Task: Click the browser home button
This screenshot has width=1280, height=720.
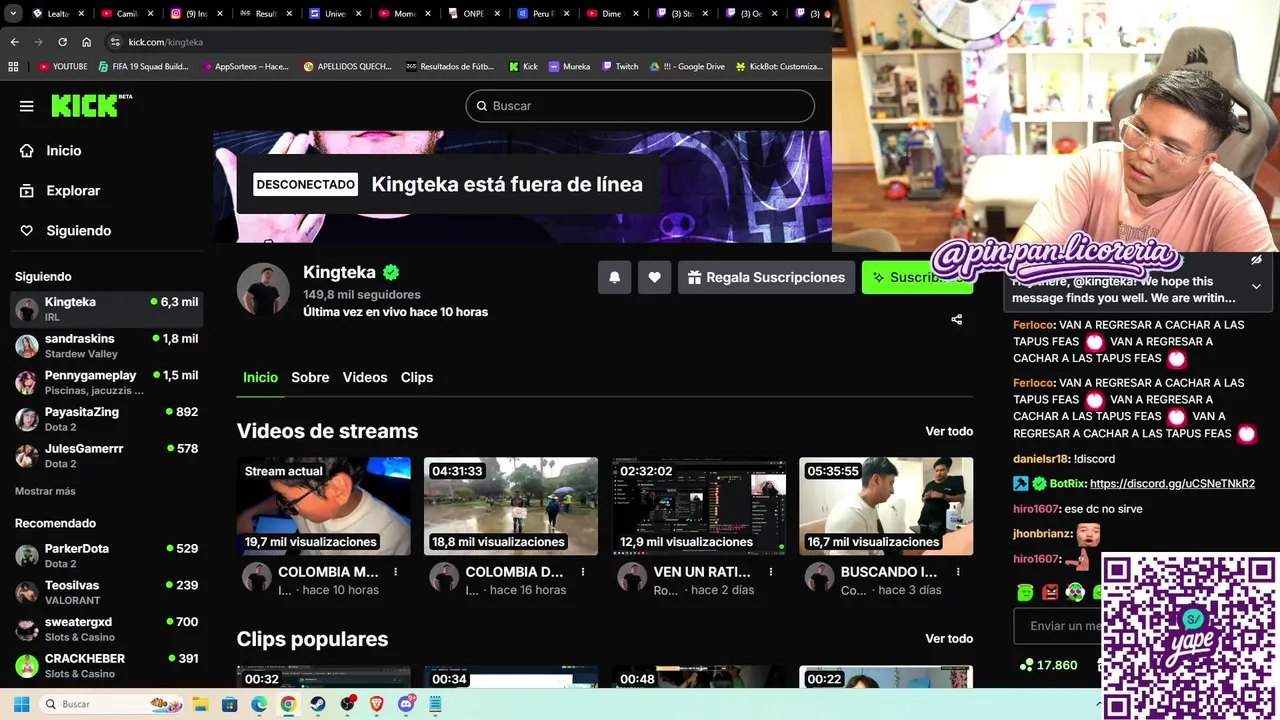Action: click(86, 42)
